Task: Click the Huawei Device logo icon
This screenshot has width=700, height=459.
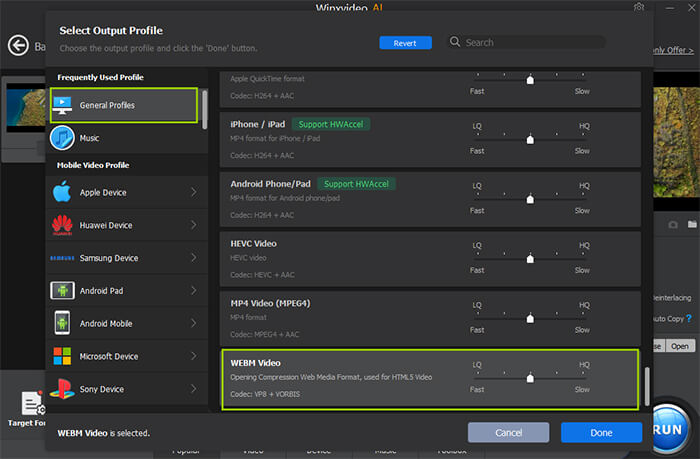Action: pyautogui.click(x=62, y=225)
